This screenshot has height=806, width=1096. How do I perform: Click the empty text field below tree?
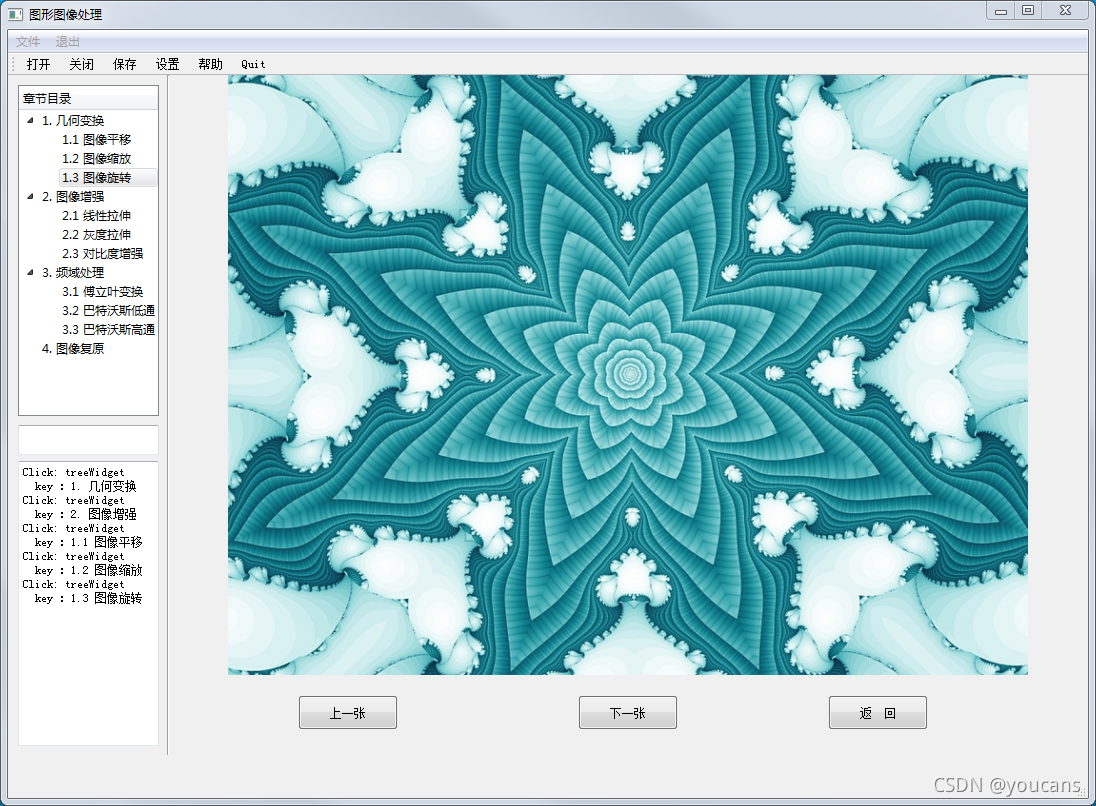[89, 440]
